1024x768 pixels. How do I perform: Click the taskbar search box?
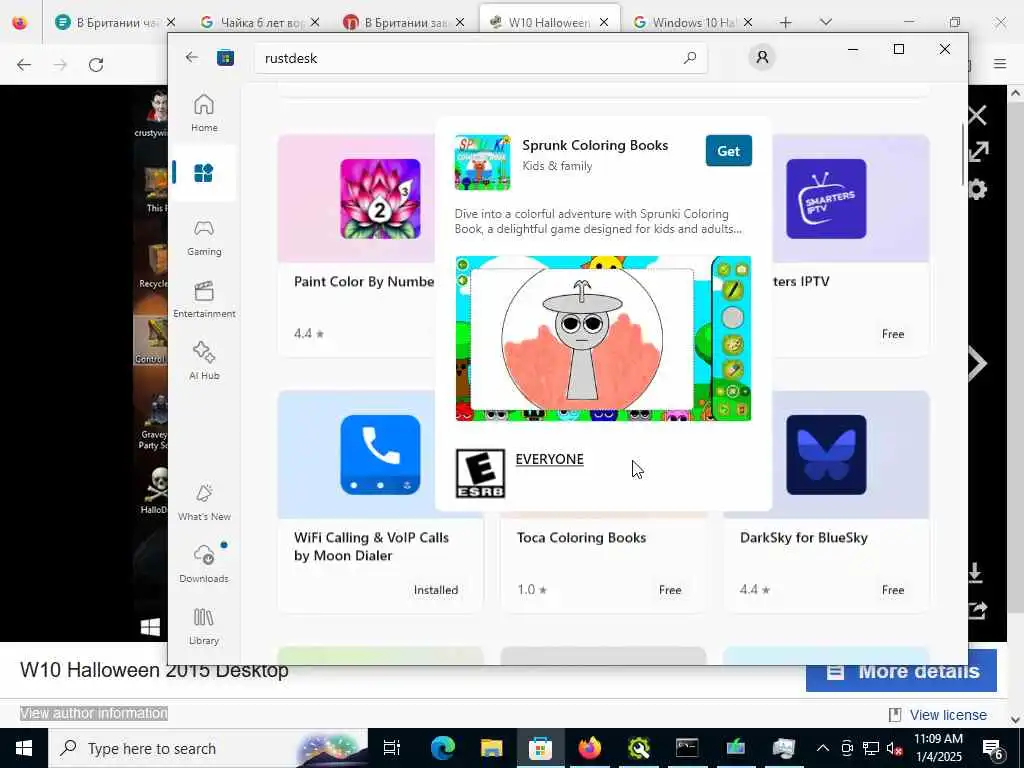[x=208, y=748]
